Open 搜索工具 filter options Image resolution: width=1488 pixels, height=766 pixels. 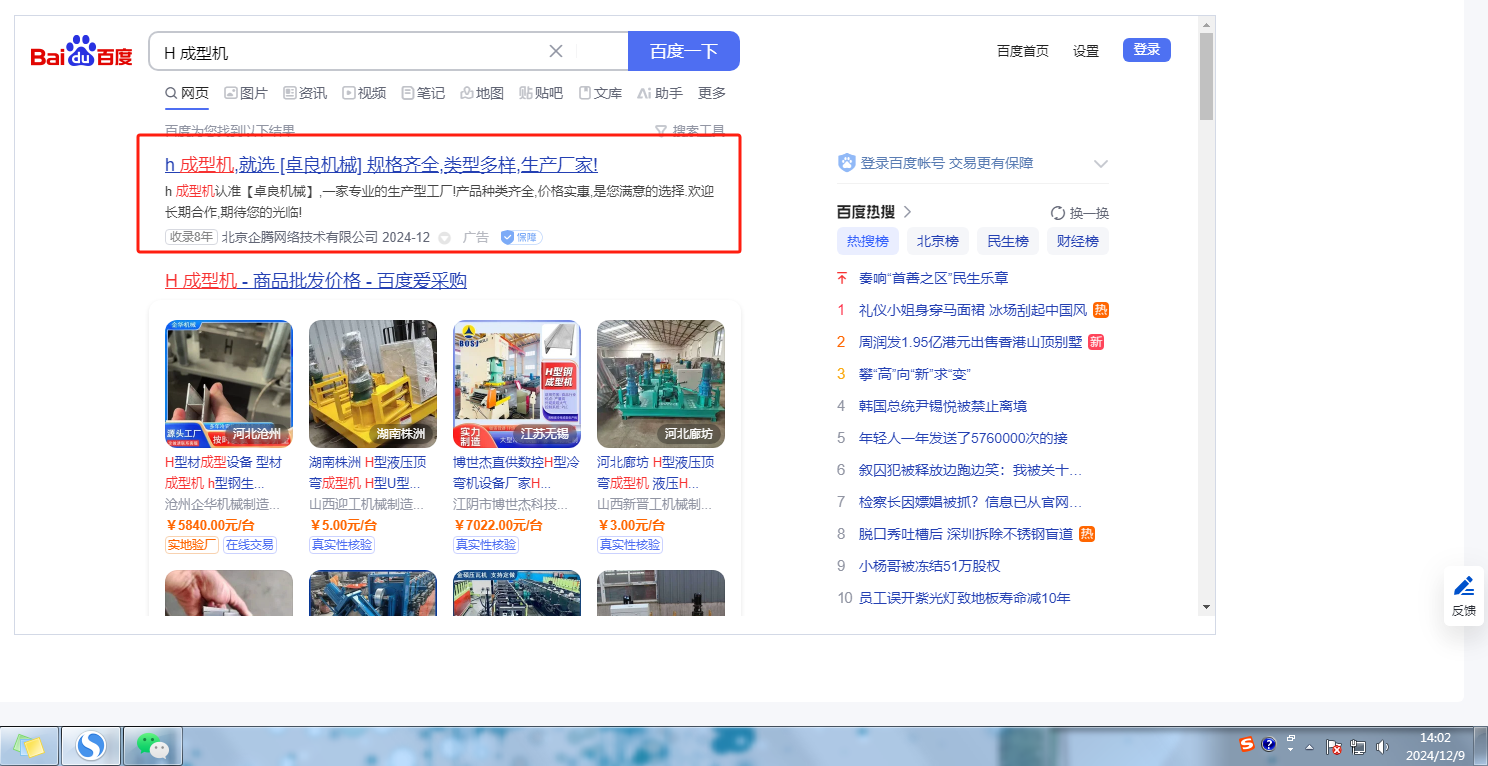pos(690,130)
